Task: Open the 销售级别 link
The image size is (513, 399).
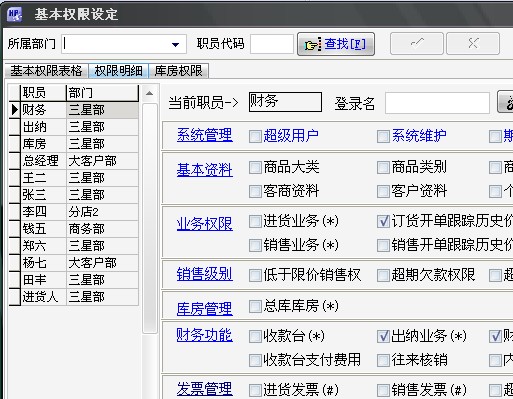Action: [205, 275]
